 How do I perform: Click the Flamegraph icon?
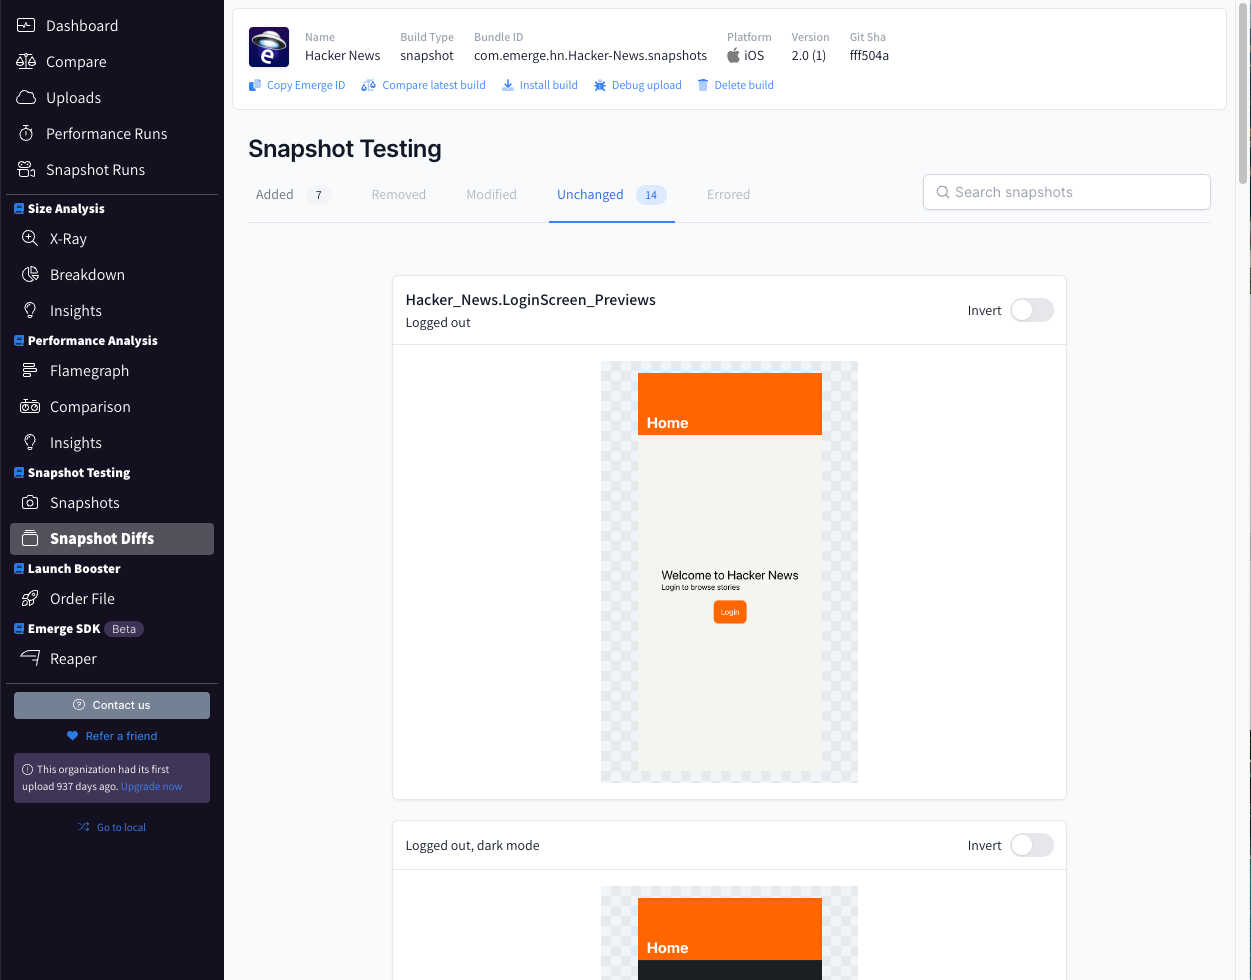click(30, 370)
